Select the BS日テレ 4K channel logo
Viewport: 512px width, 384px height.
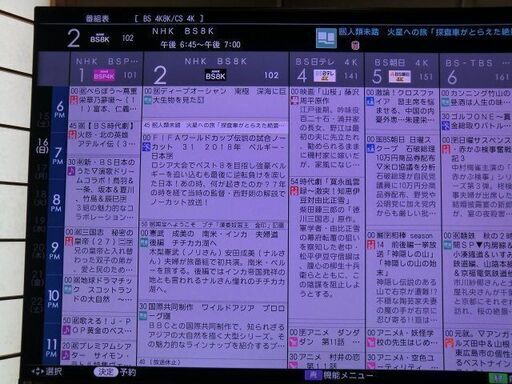point(324,76)
